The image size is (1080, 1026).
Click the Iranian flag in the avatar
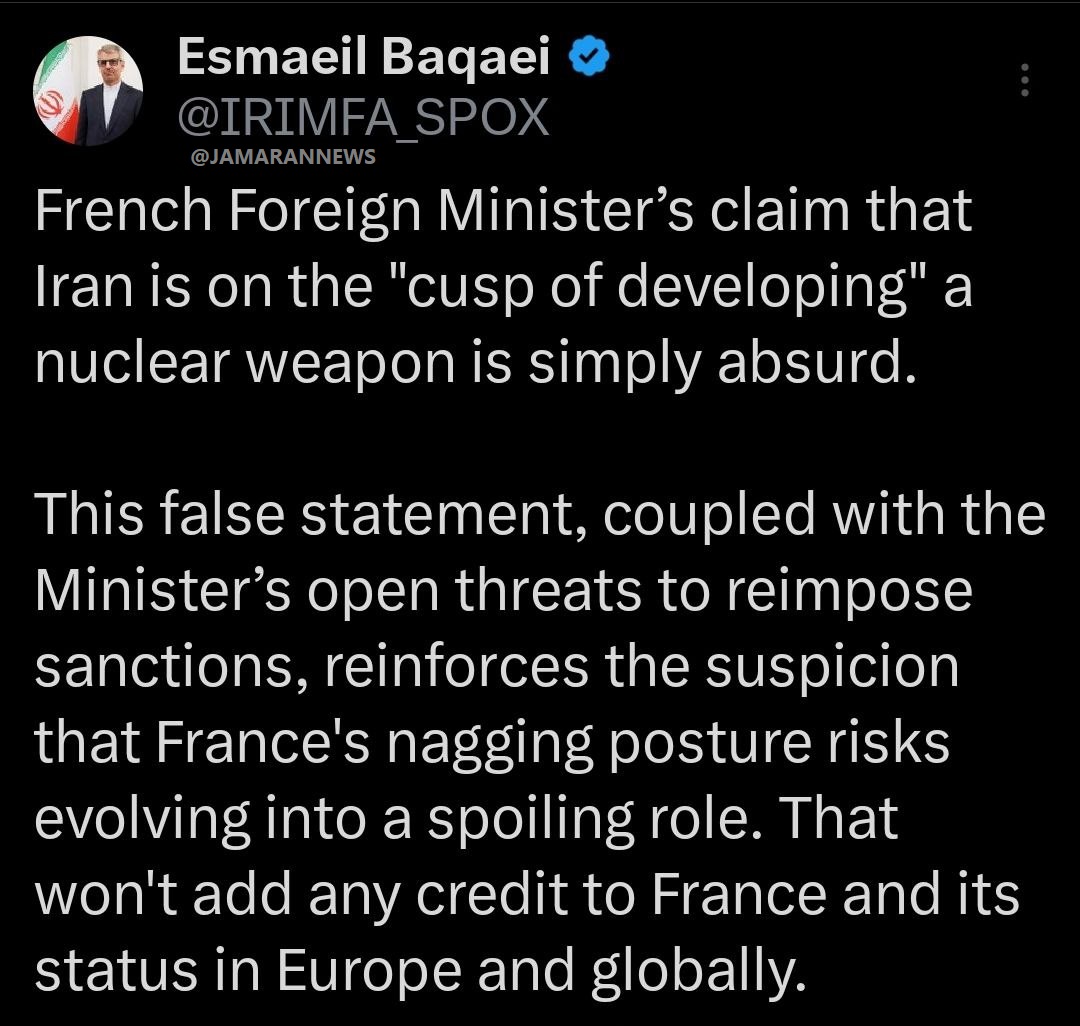pyautogui.click(x=53, y=107)
